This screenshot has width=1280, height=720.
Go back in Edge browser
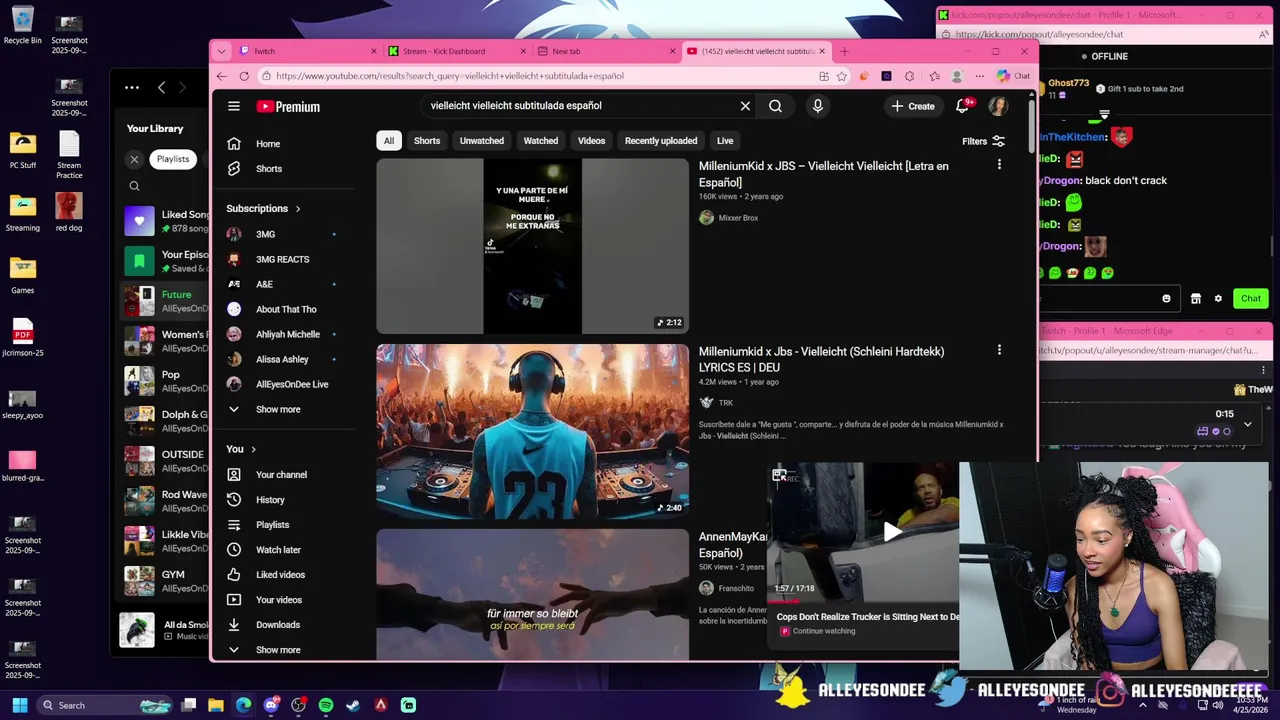click(221, 76)
